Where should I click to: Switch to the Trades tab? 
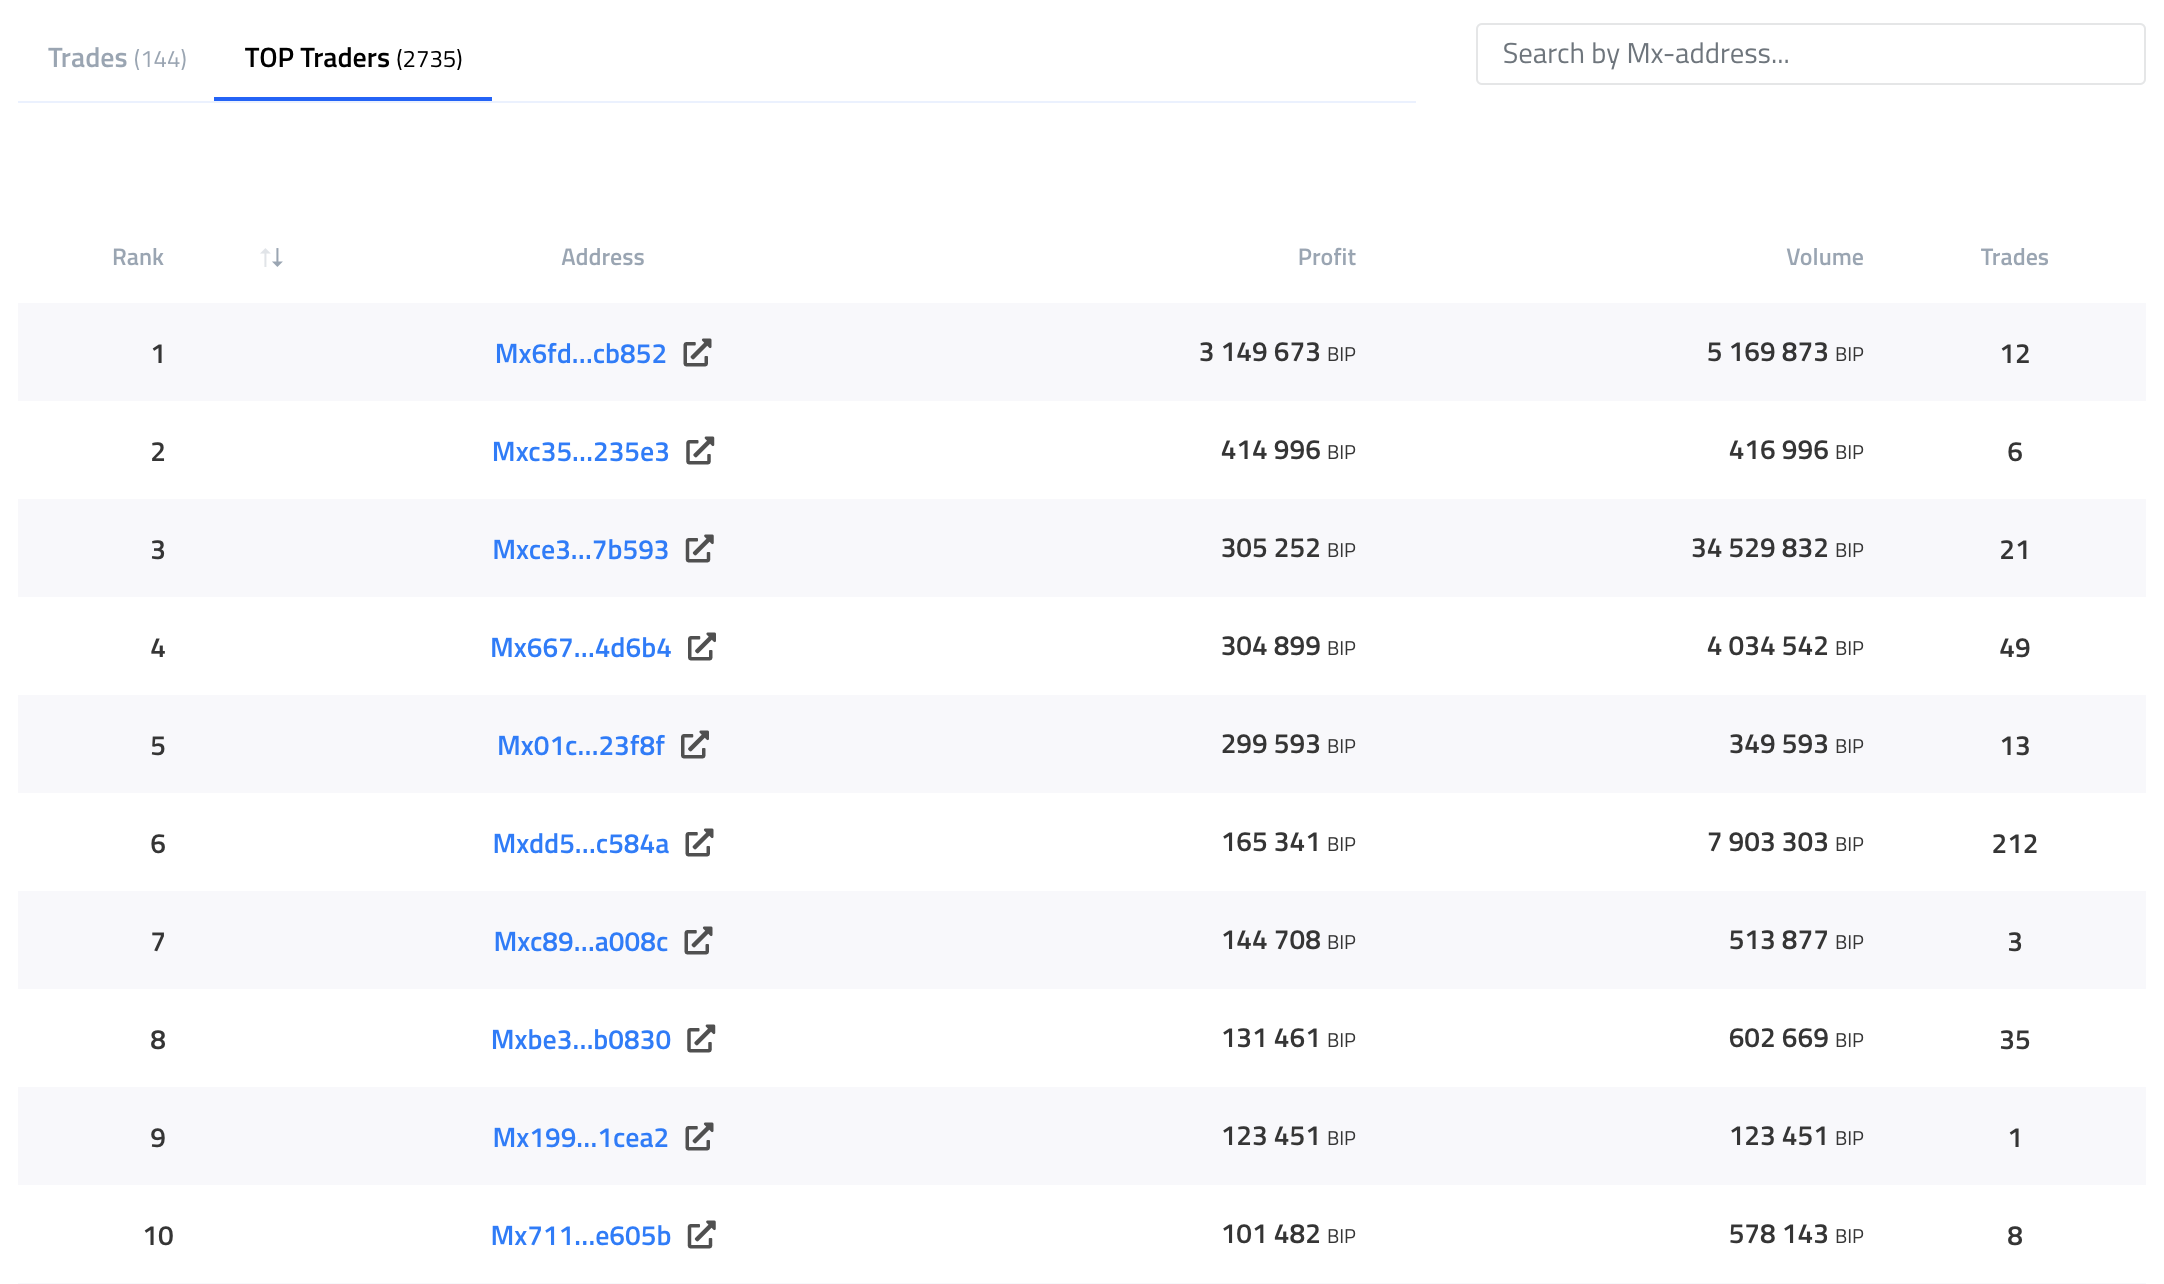[117, 58]
